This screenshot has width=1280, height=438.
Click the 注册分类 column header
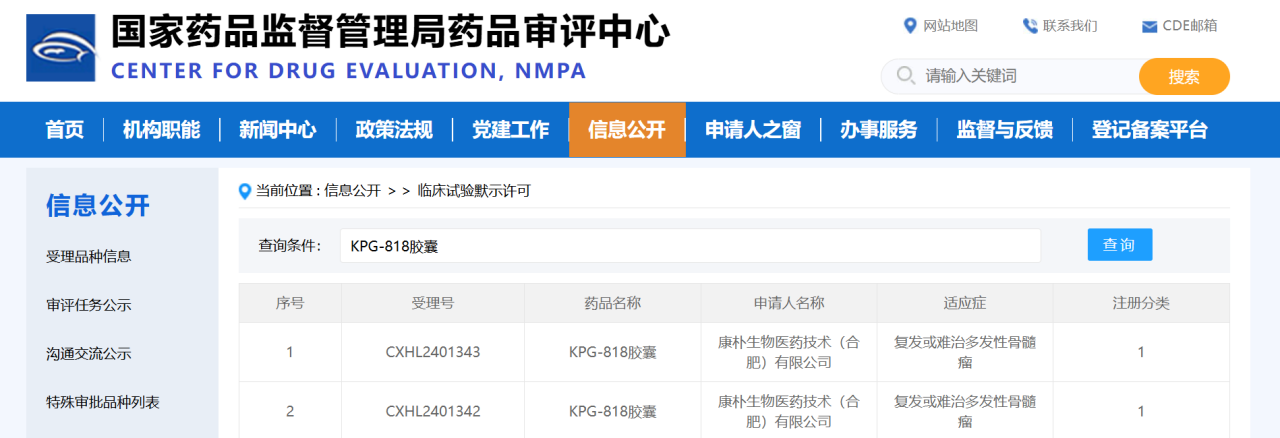[1141, 303]
